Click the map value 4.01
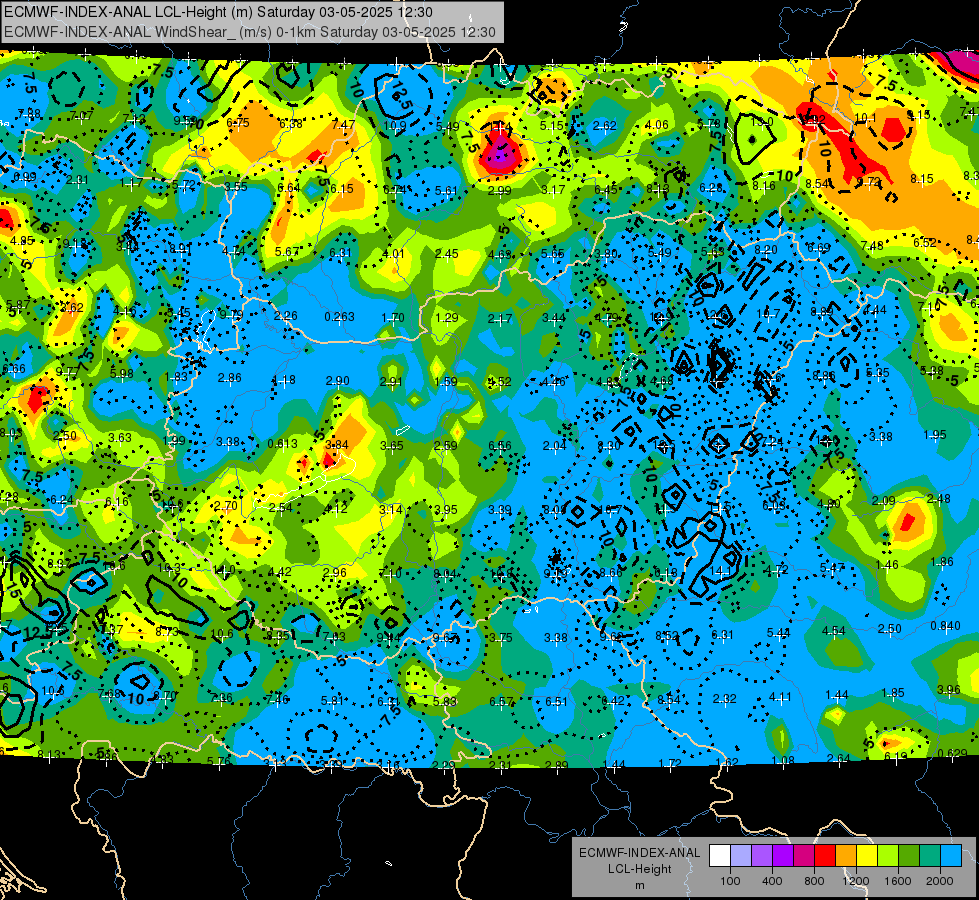The image size is (979, 900). pos(393,254)
